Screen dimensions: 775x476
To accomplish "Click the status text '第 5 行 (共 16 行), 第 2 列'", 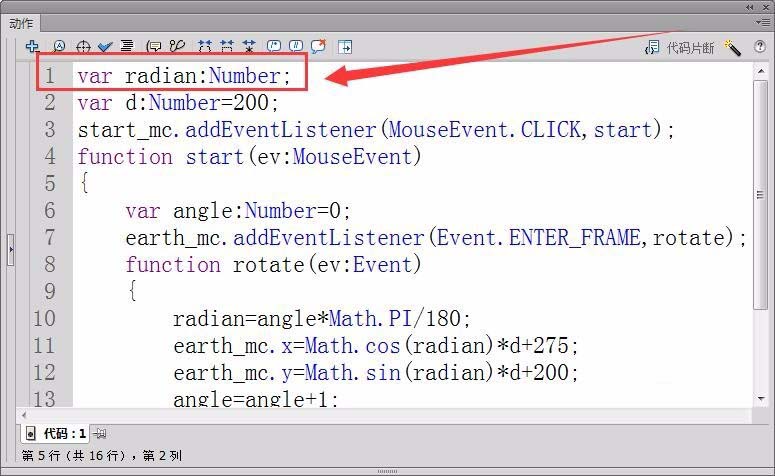I will pyautogui.click(x=102, y=455).
